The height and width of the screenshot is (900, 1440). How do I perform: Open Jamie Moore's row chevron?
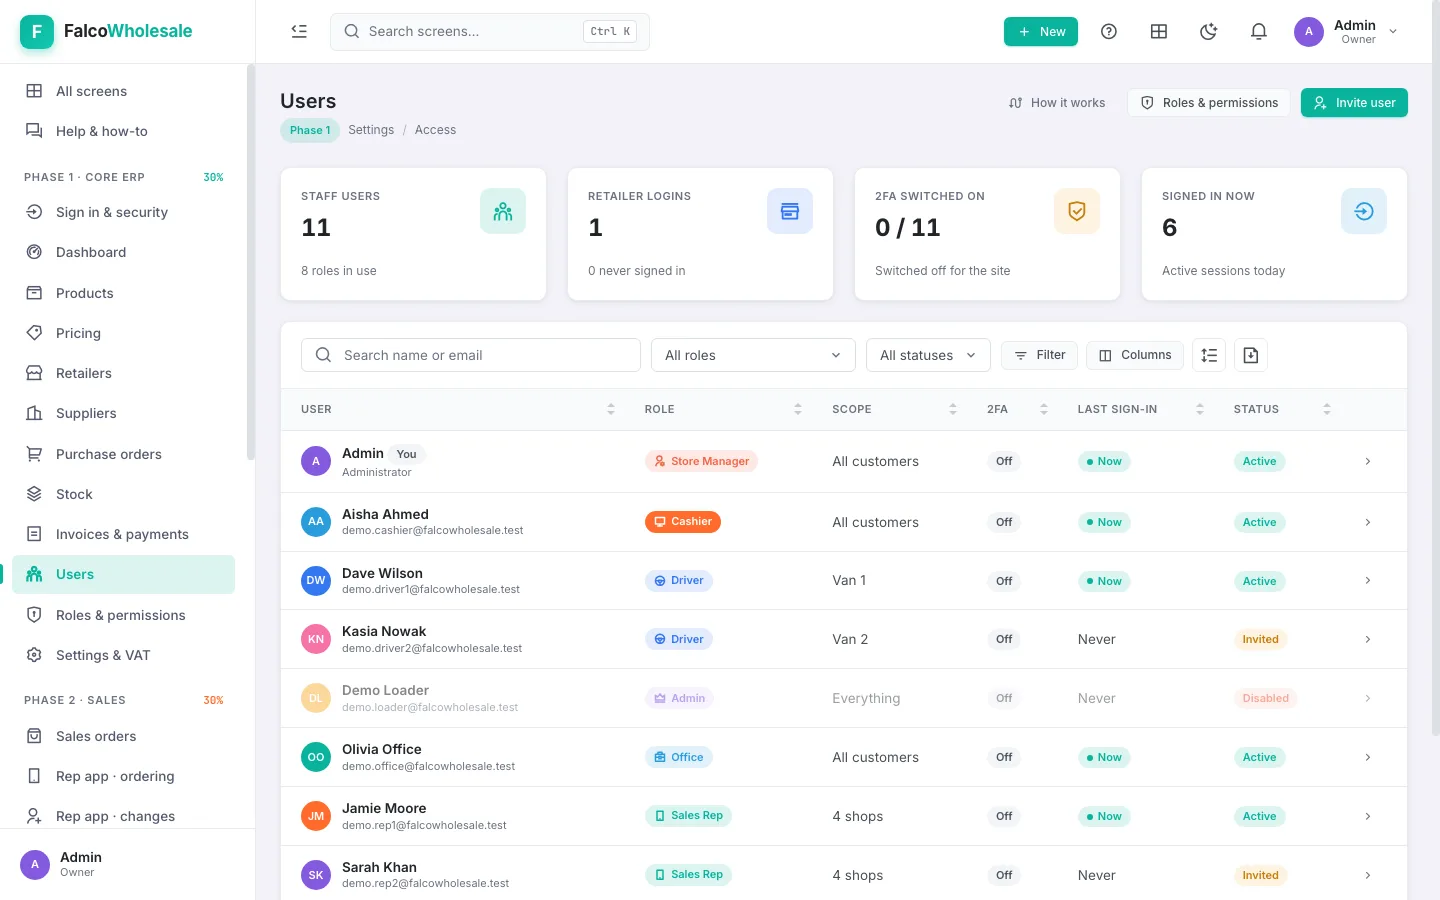(1368, 816)
